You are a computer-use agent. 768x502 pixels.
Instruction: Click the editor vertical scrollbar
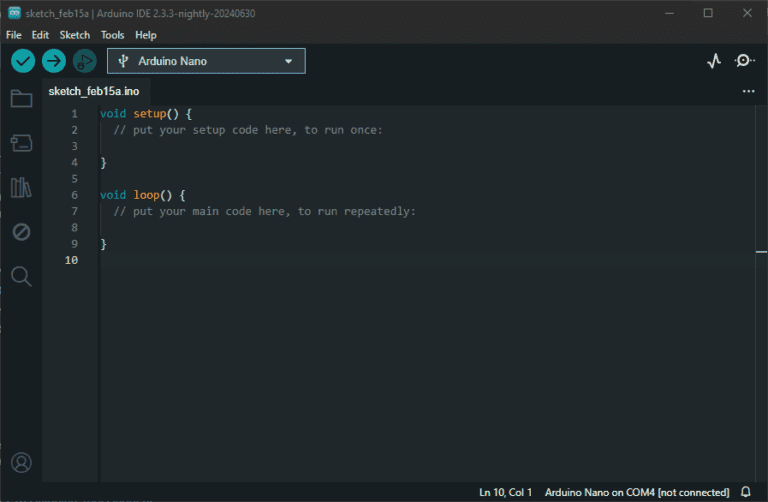pos(761,294)
